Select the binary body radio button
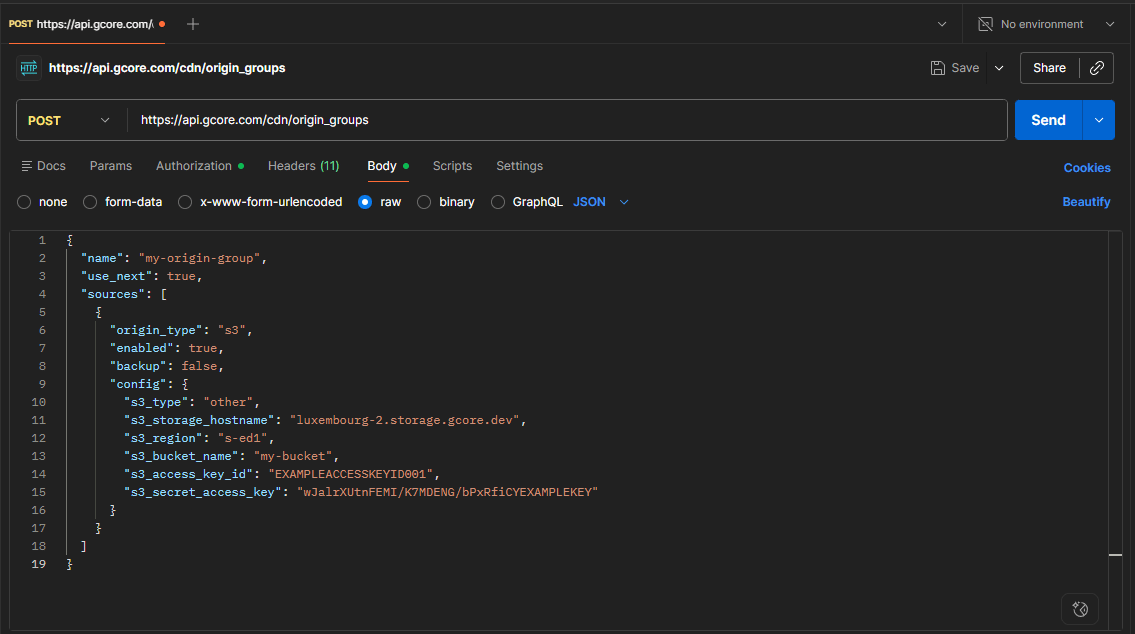The width and height of the screenshot is (1135, 634). pyautogui.click(x=424, y=202)
